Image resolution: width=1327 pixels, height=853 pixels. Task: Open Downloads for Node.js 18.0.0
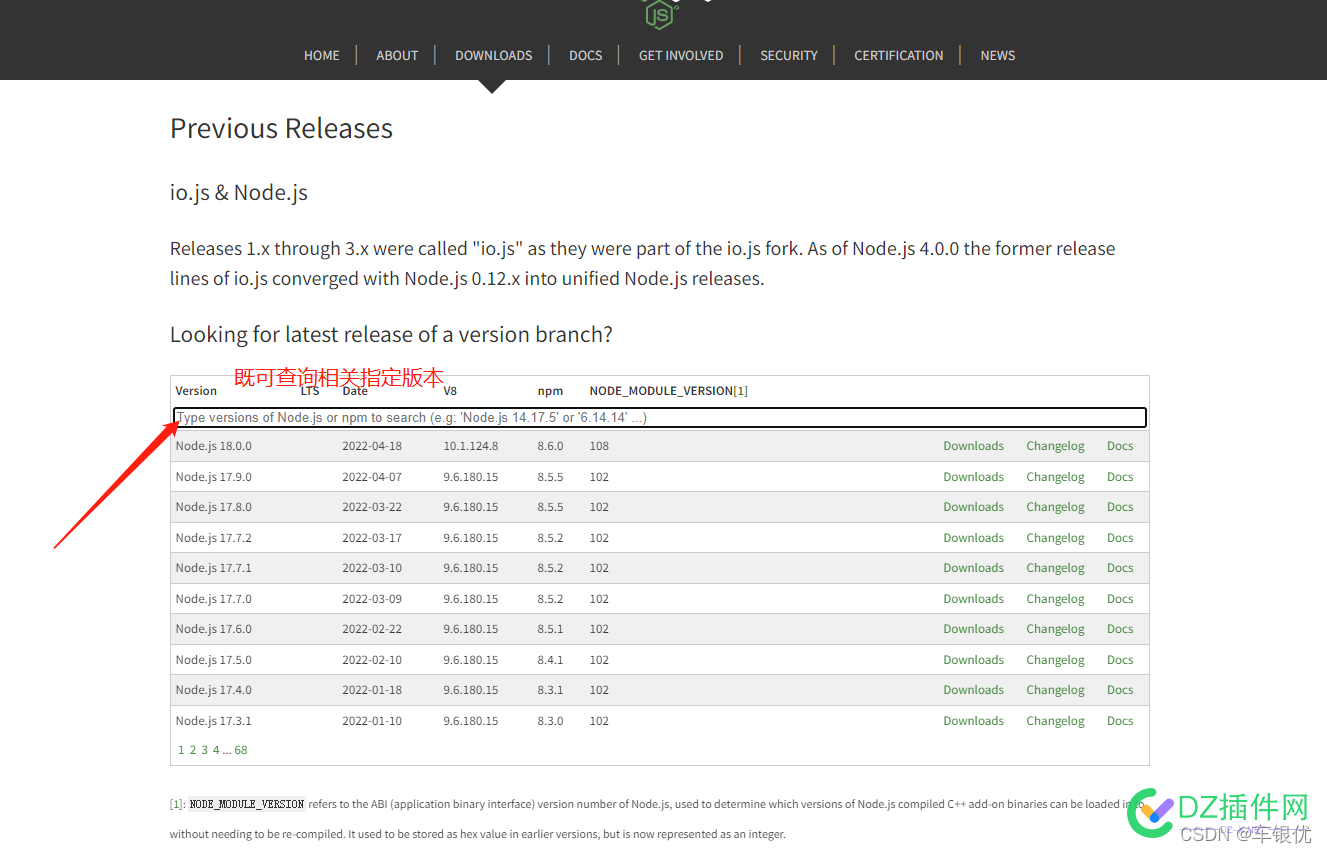point(974,446)
